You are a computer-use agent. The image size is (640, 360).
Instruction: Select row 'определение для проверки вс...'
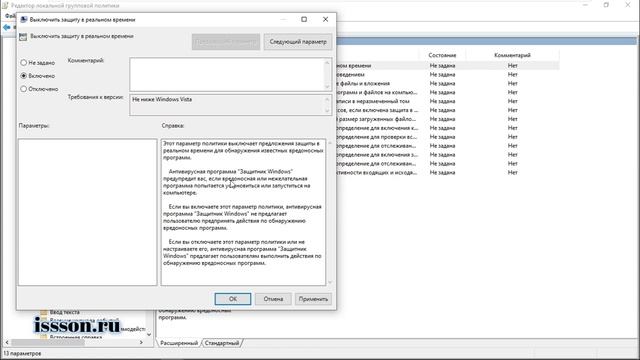point(447,137)
